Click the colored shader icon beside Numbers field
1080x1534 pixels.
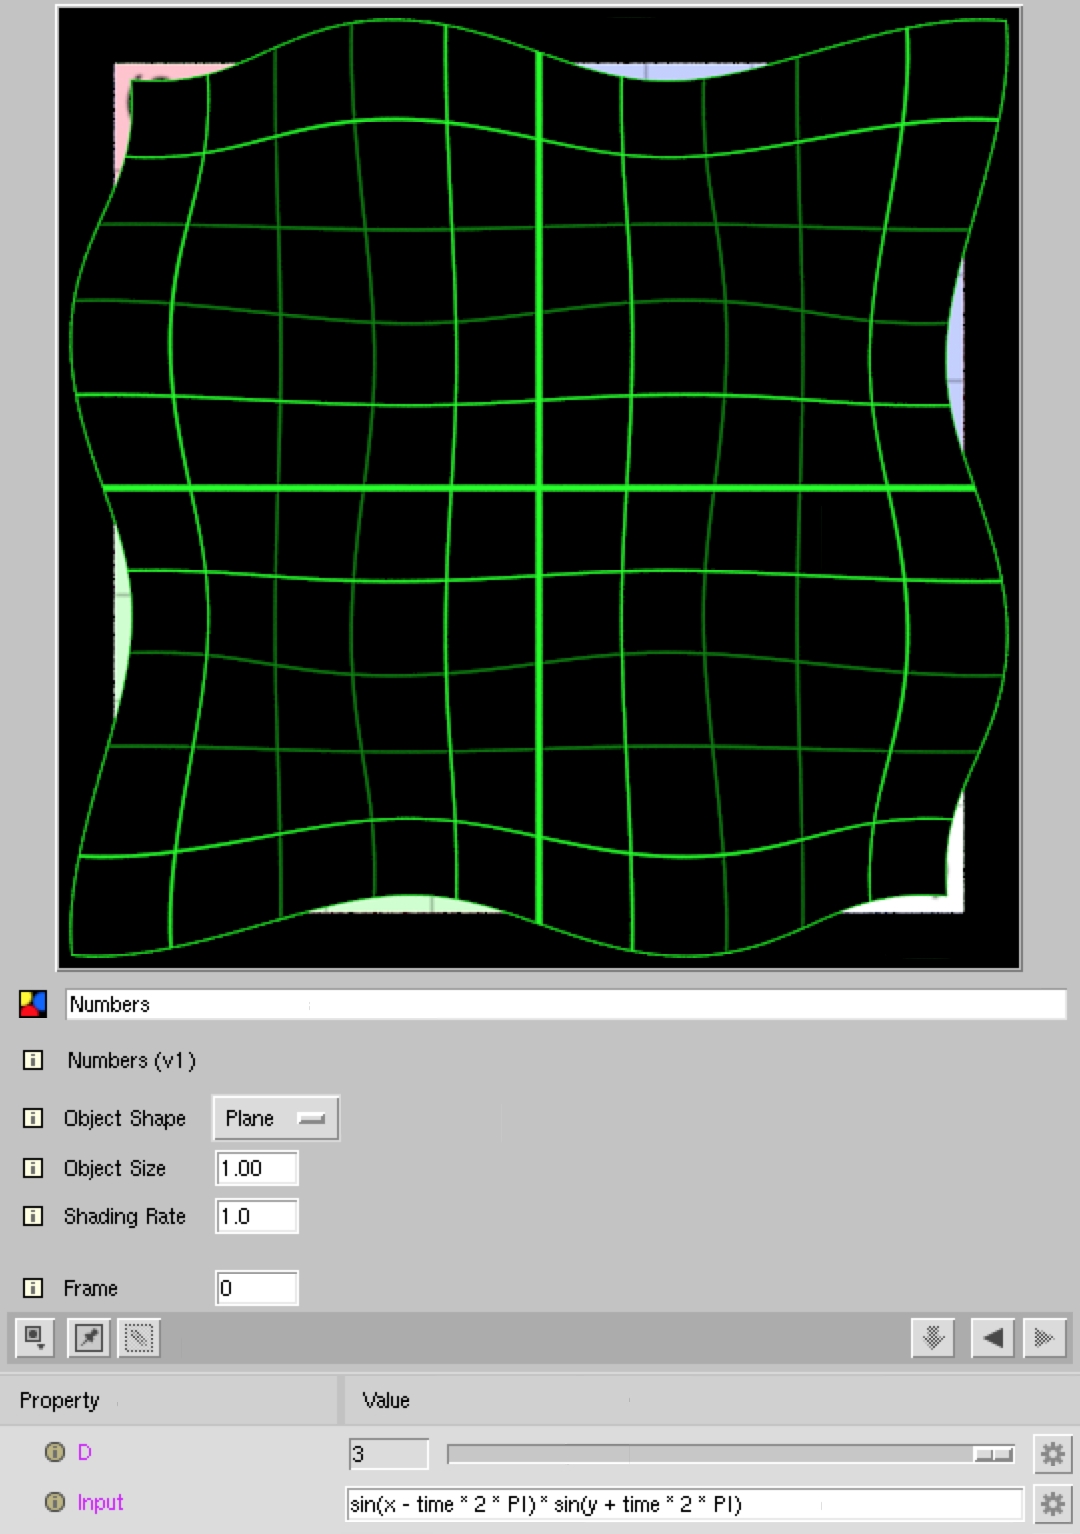[x=33, y=1004]
